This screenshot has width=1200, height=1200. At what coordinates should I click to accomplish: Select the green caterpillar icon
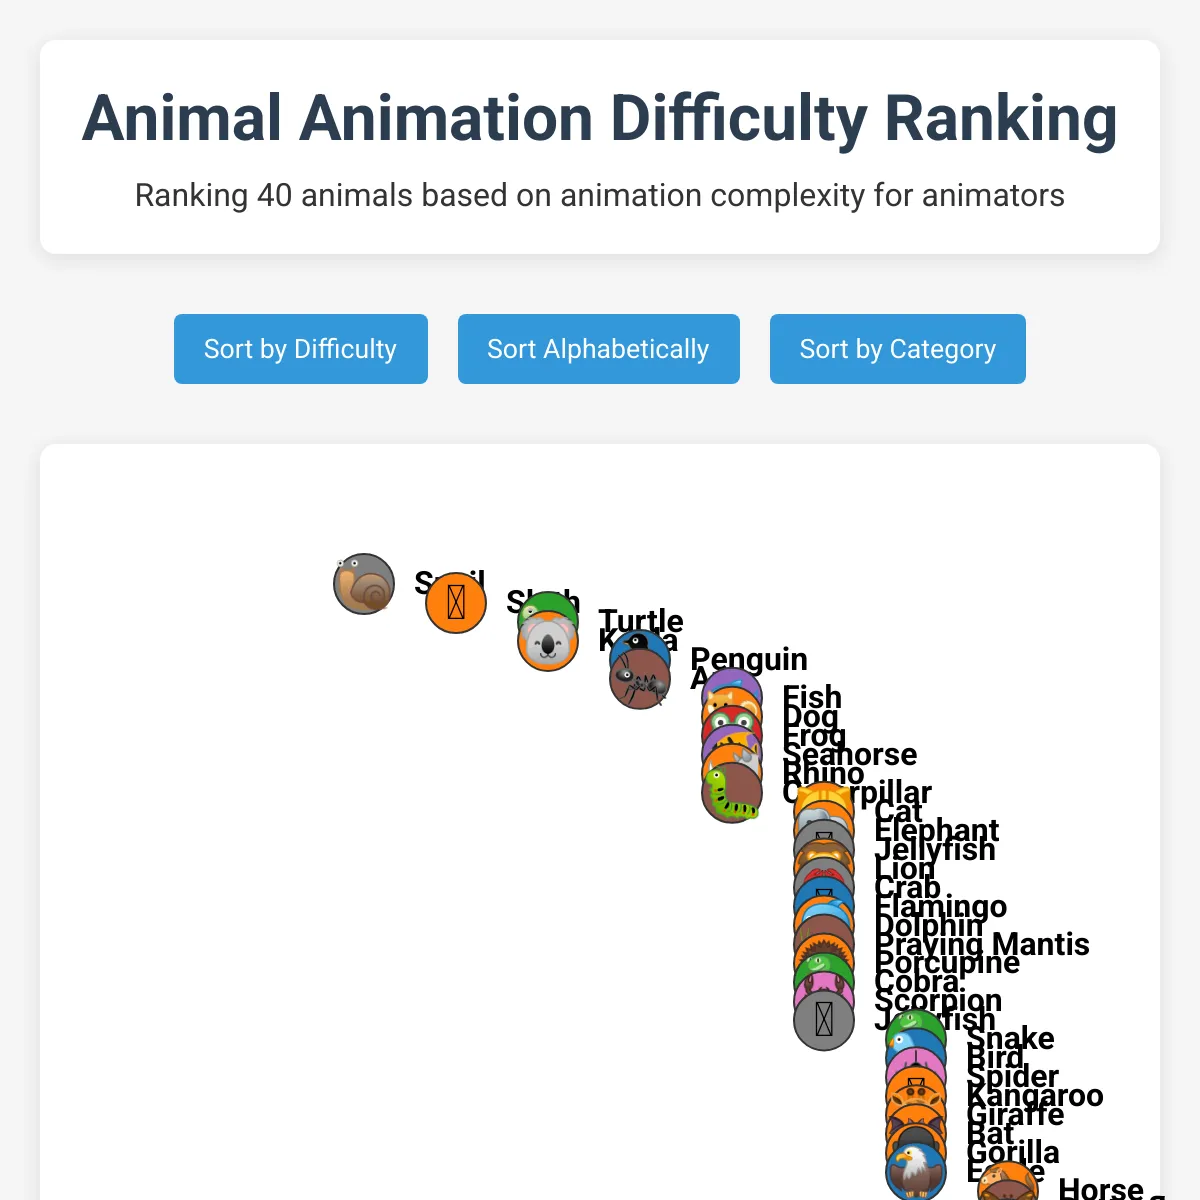[732, 793]
